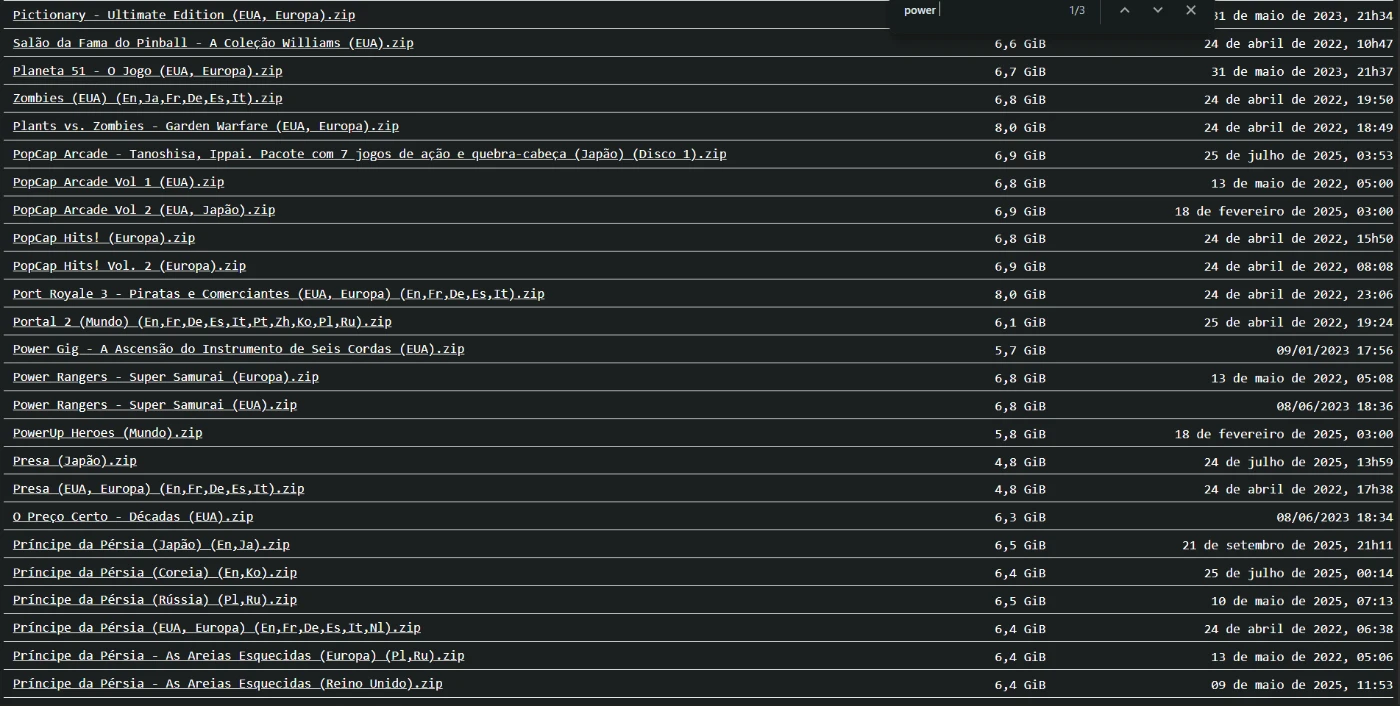Select PopCap Arcade Vol 2 zip link
This screenshot has width=1400, height=706.
pos(143,210)
